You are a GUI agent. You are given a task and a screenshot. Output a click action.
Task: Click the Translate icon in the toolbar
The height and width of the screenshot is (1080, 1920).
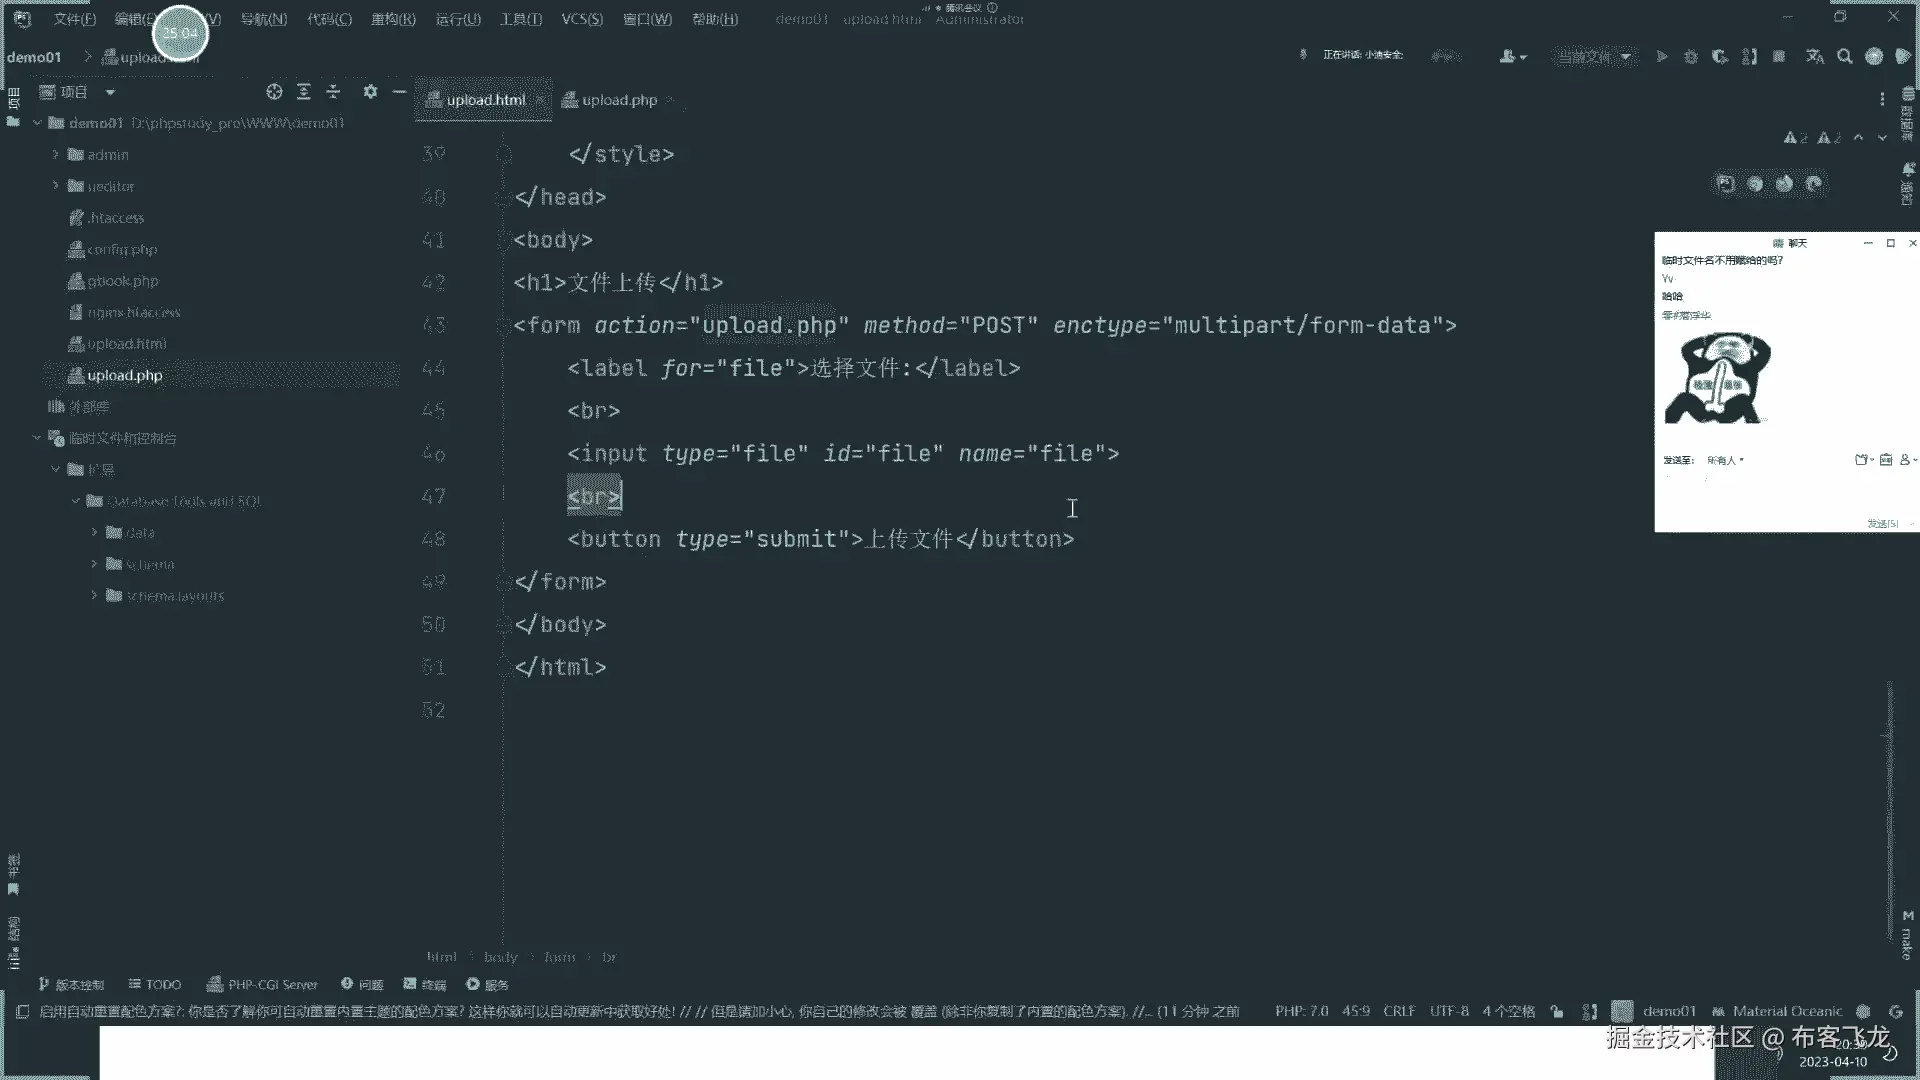coord(1815,57)
